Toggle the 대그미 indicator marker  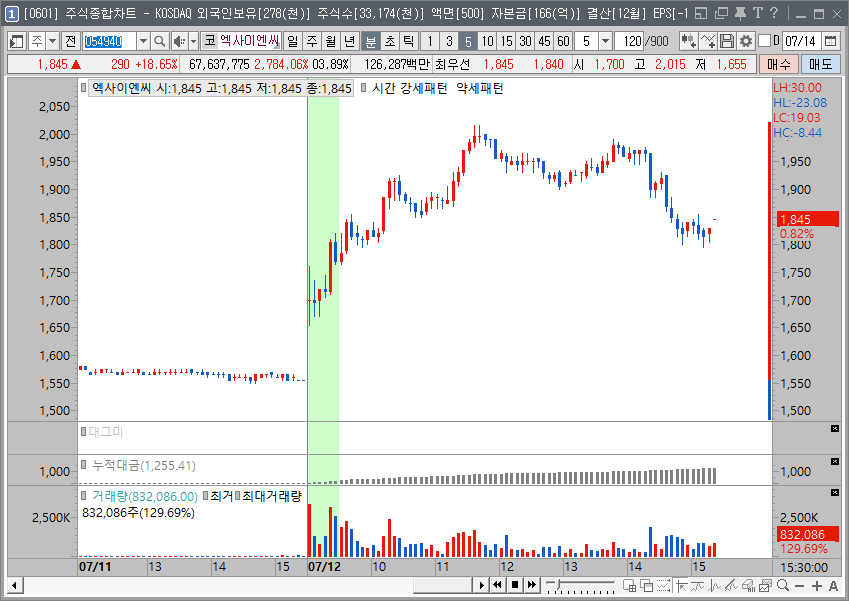[83, 432]
